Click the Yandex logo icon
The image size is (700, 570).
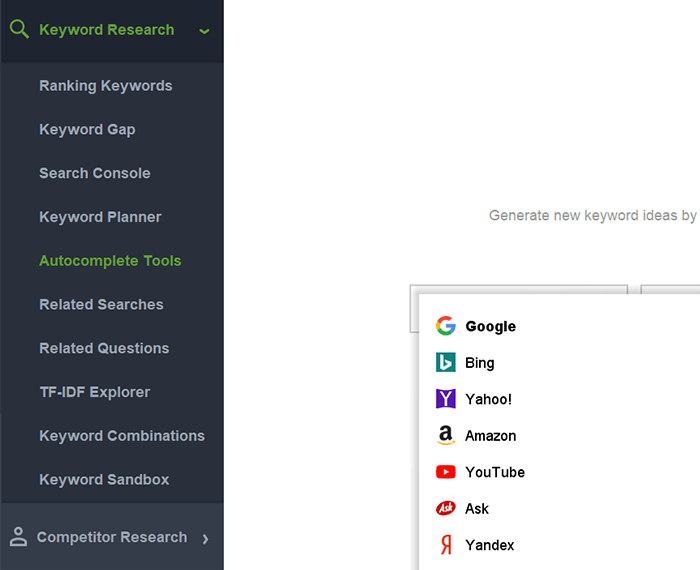446,545
